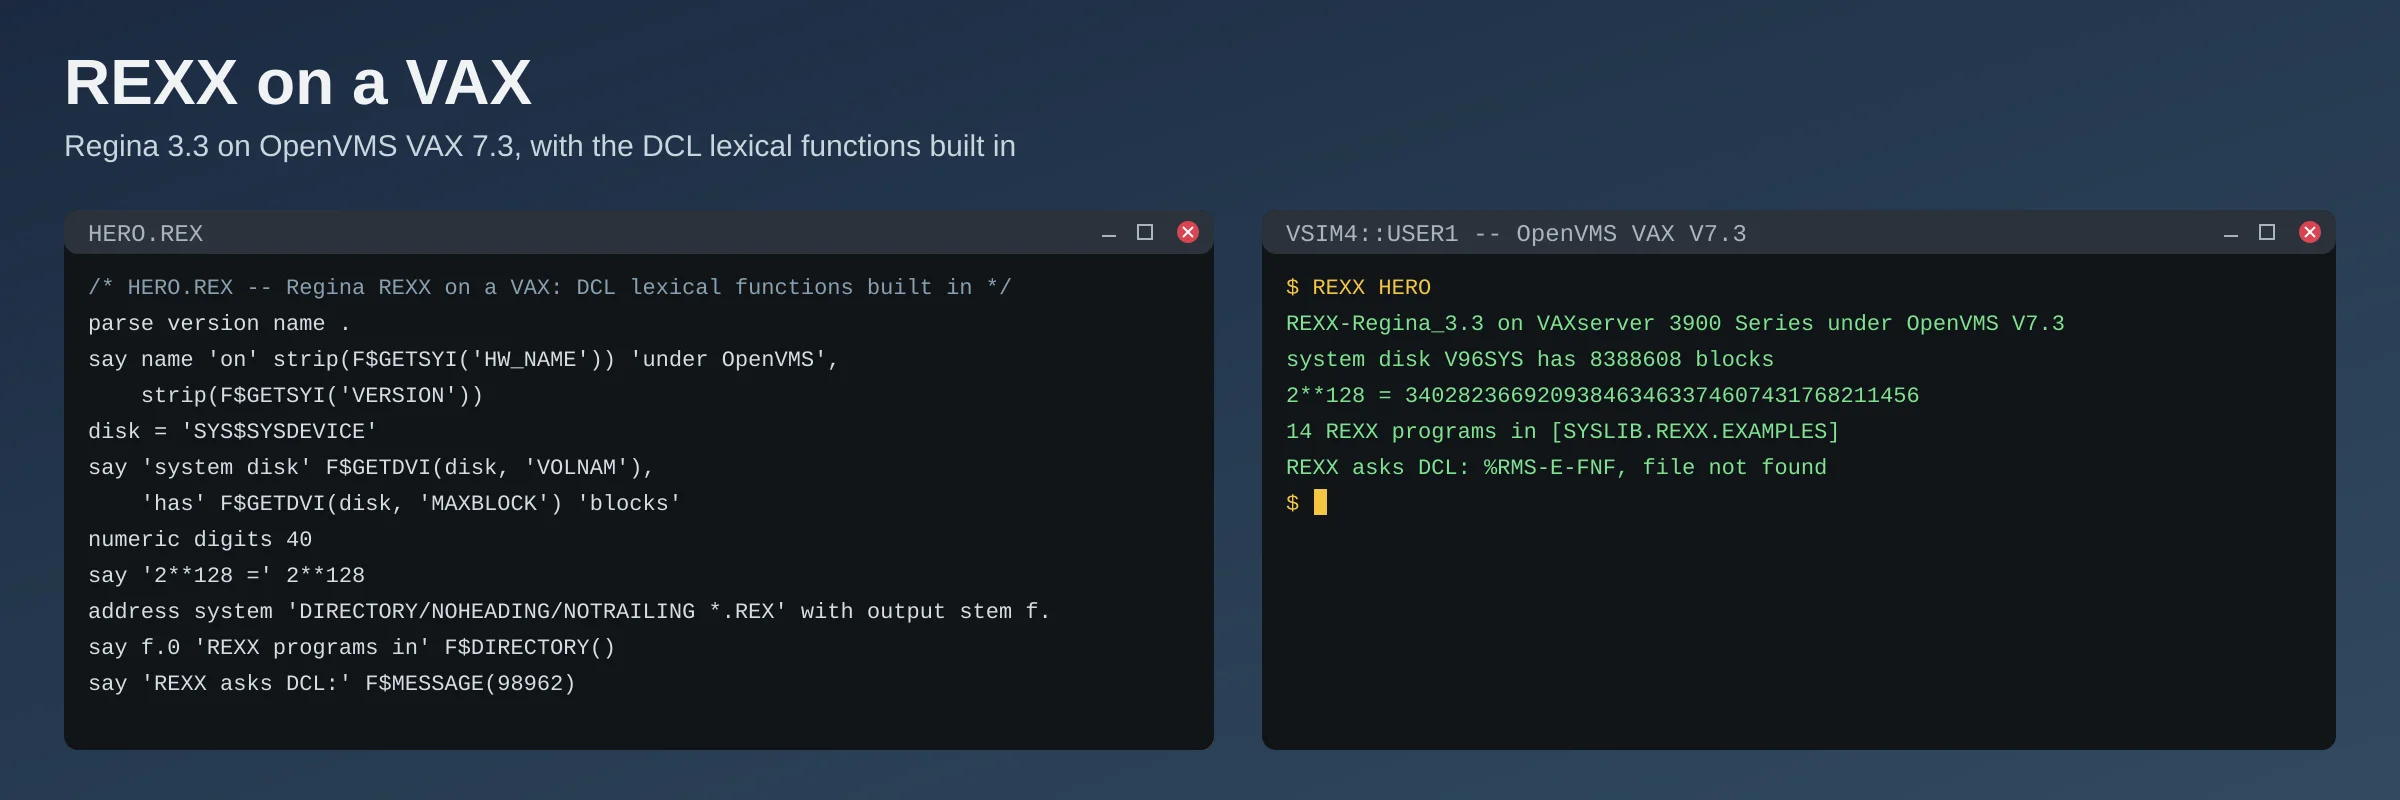This screenshot has height=800, width=2400.
Task: Click the disk = 'SYS$SYSDEVICE' line
Action: click(233, 431)
